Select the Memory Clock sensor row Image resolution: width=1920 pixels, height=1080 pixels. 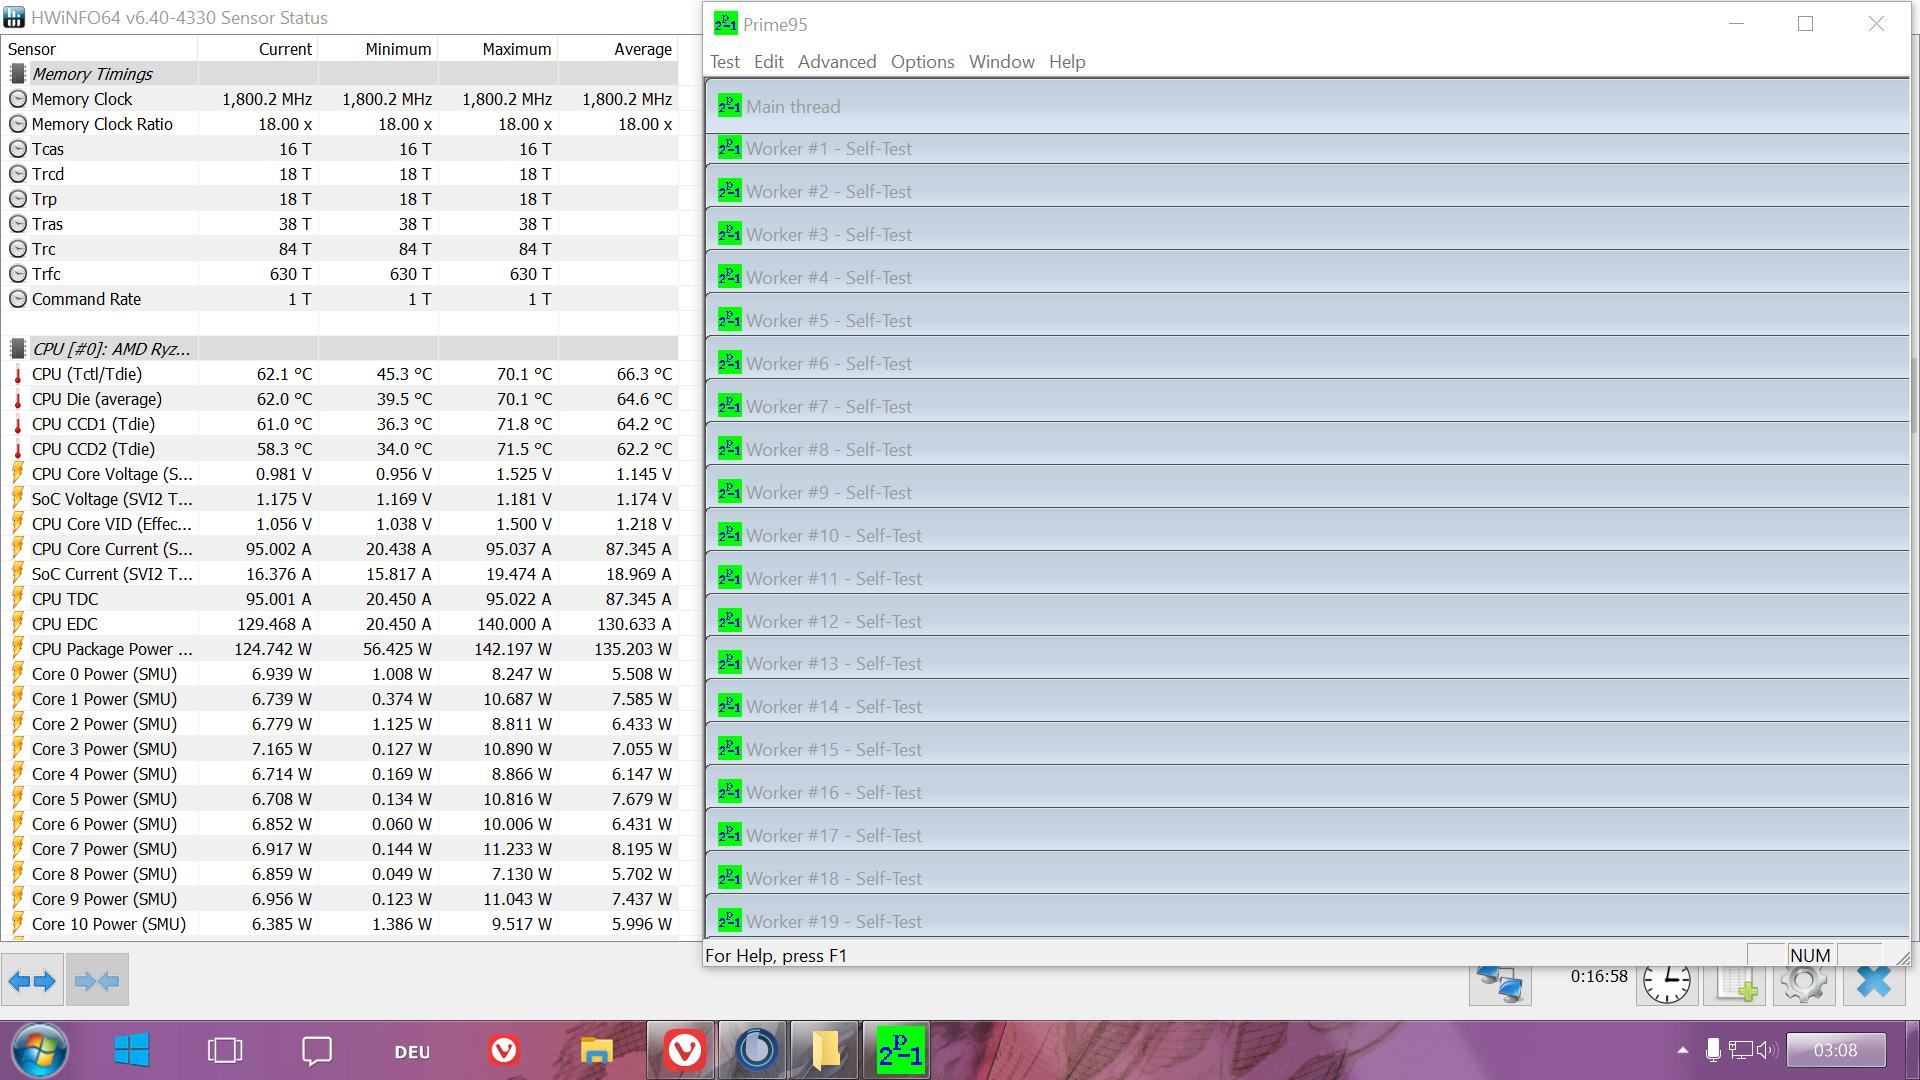click(340, 99)
